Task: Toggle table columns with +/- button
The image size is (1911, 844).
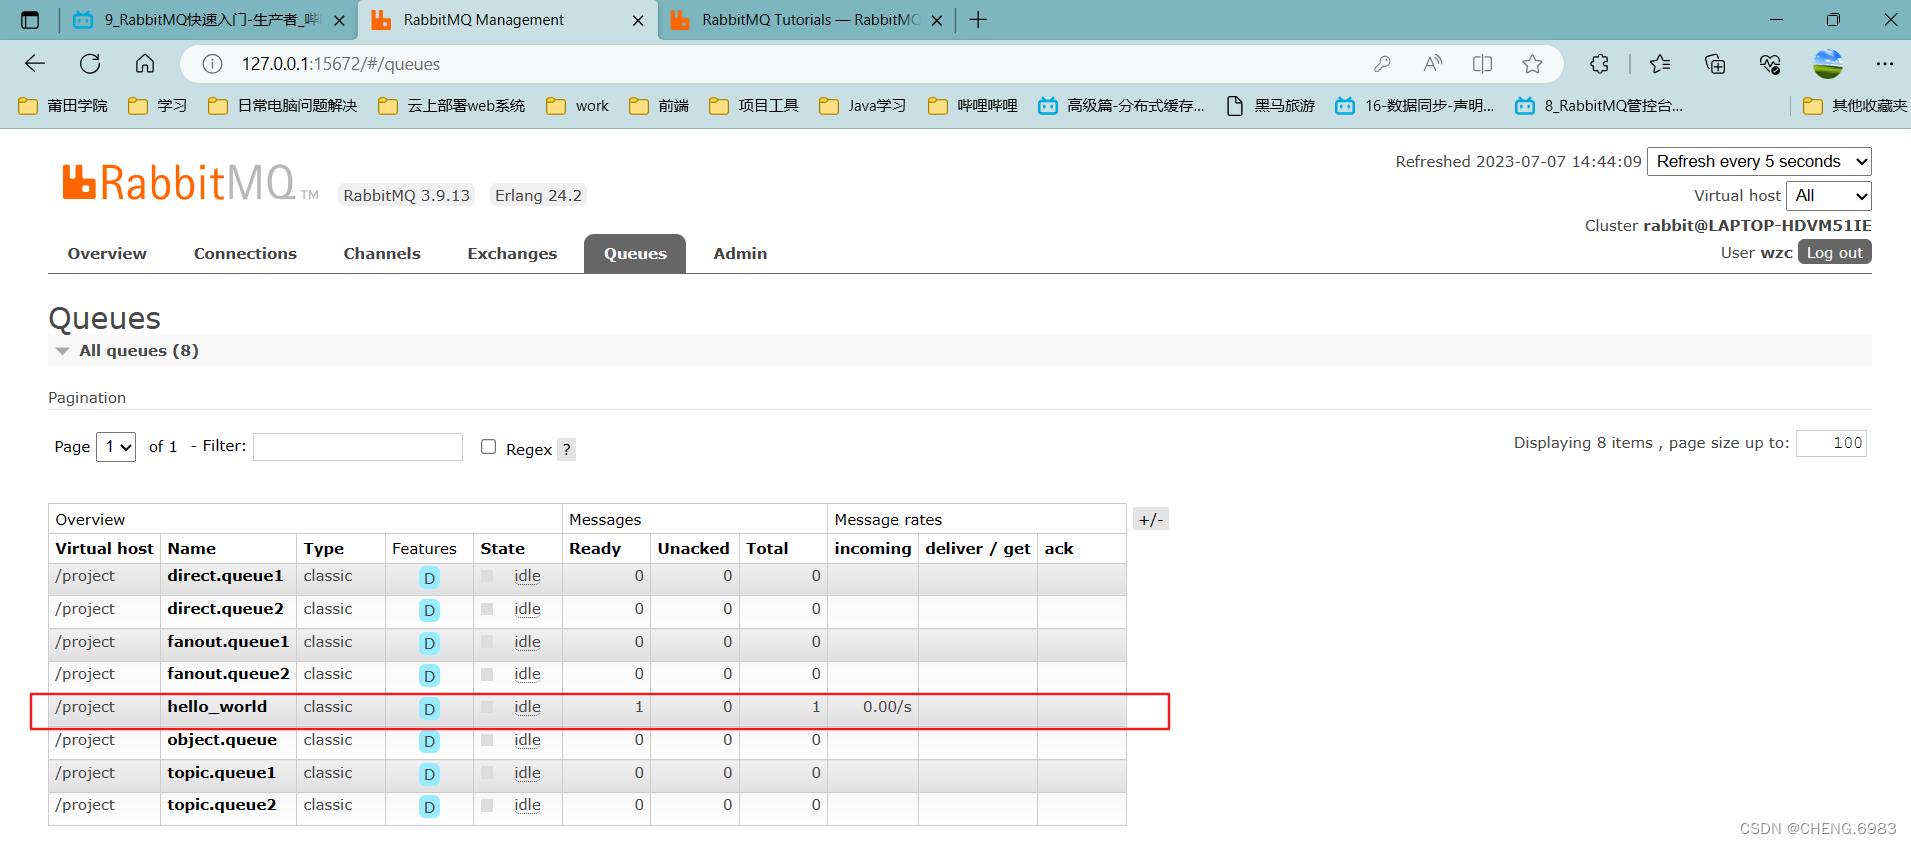Action: 1151,520
